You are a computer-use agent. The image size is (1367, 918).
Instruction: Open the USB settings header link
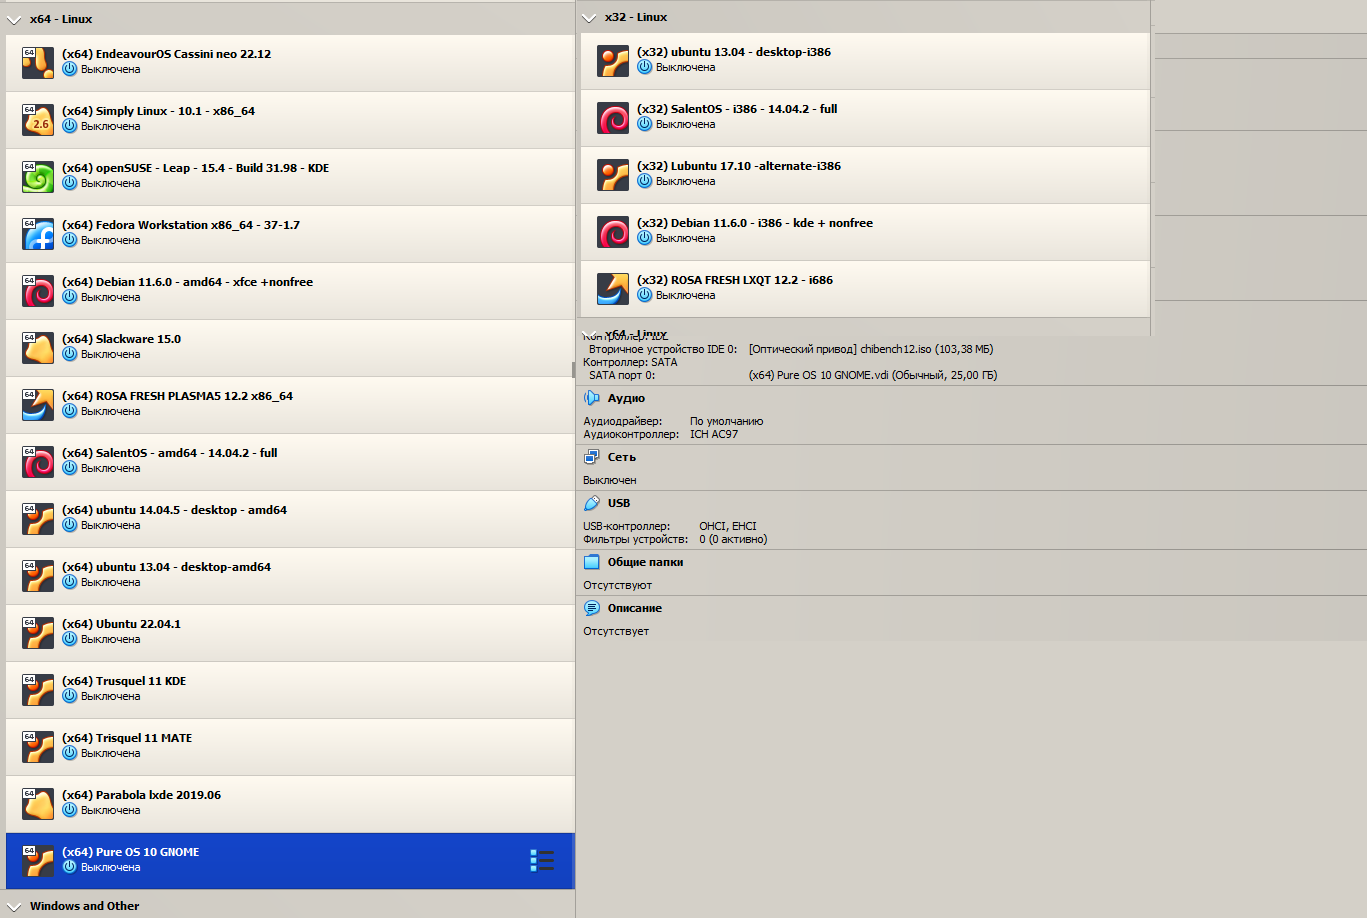click(619, 503)
